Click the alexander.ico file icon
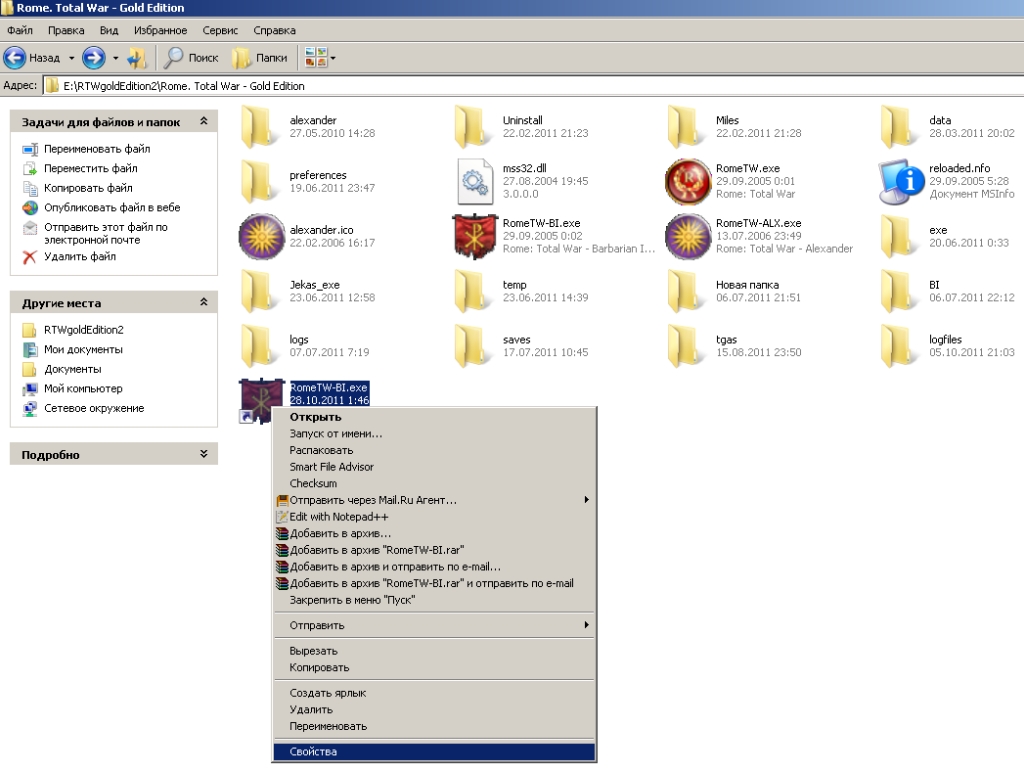Image resolution: width=1024 pixels, height=768 pixels. pos(261,236)
